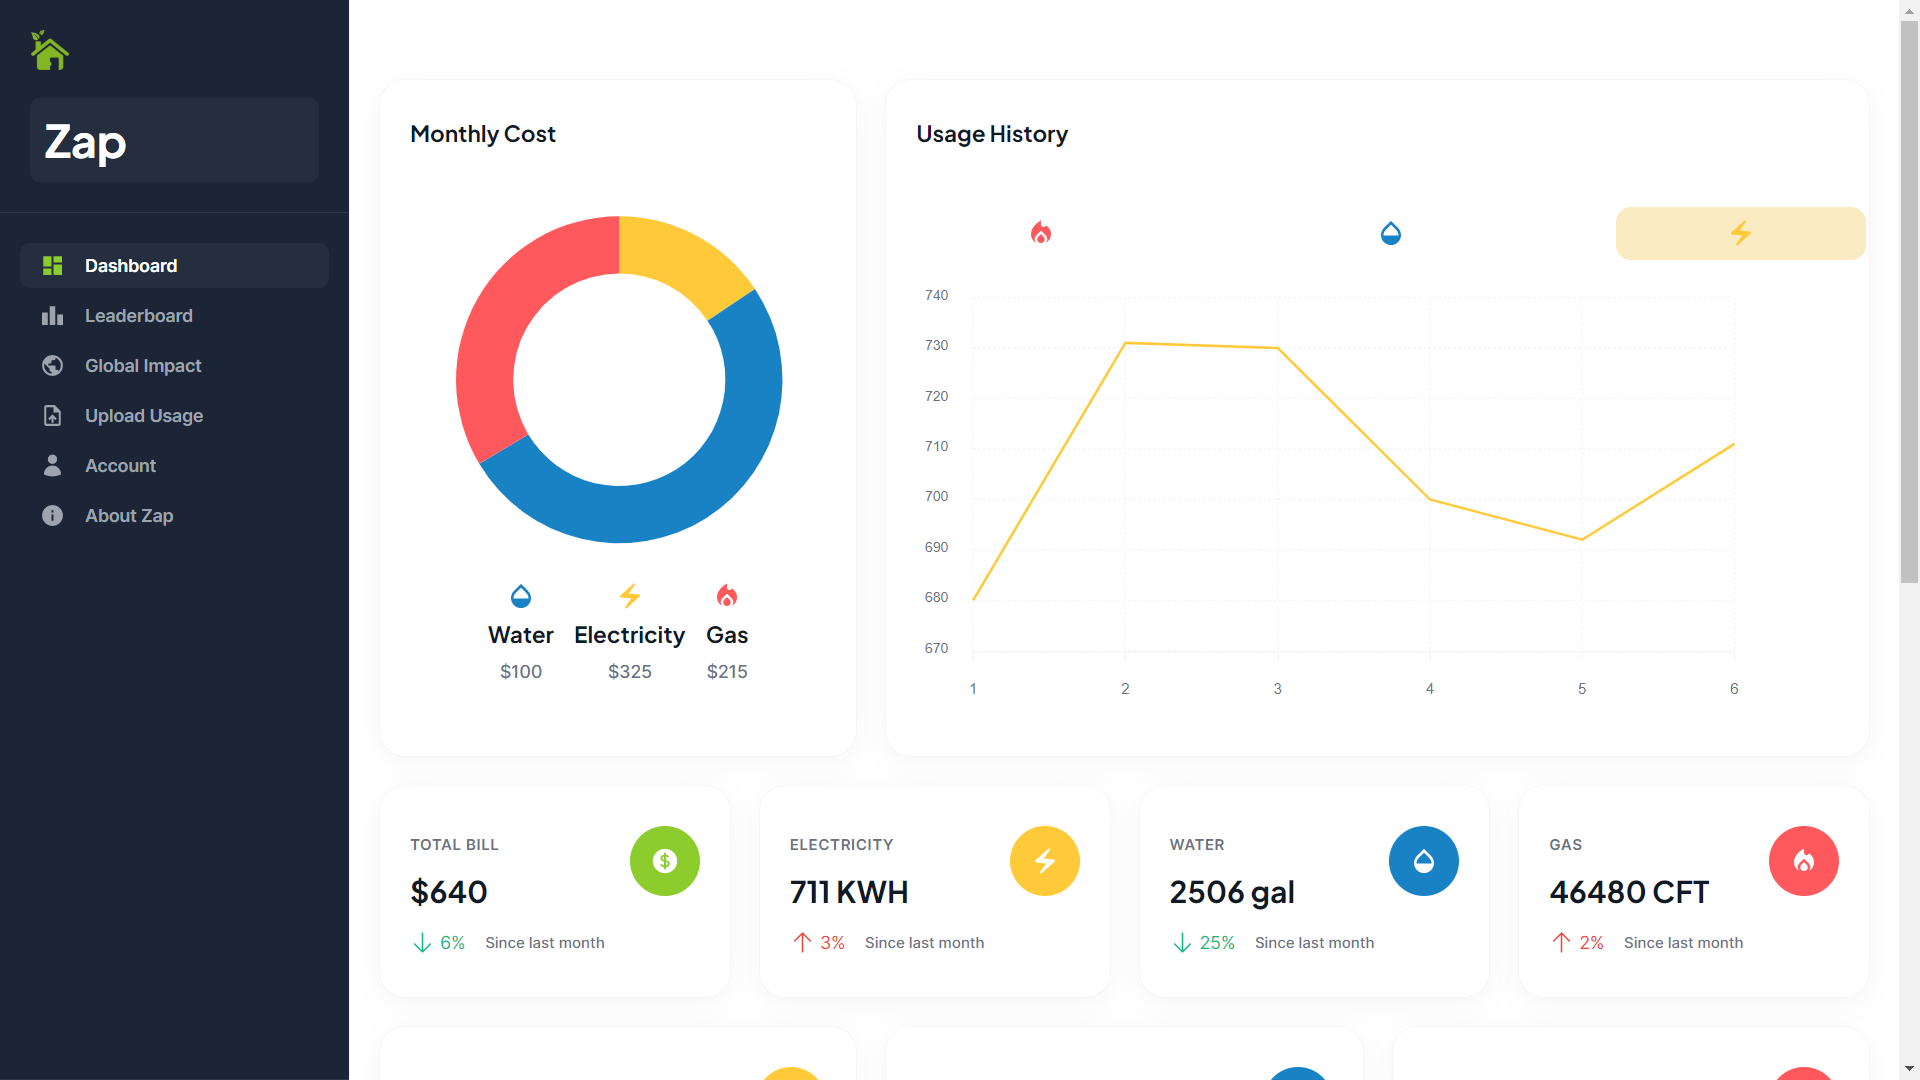The width and height of the screenshot is (1920, 1080).
Task: Click the up arrow beside 3%
Action: (802, 943)
